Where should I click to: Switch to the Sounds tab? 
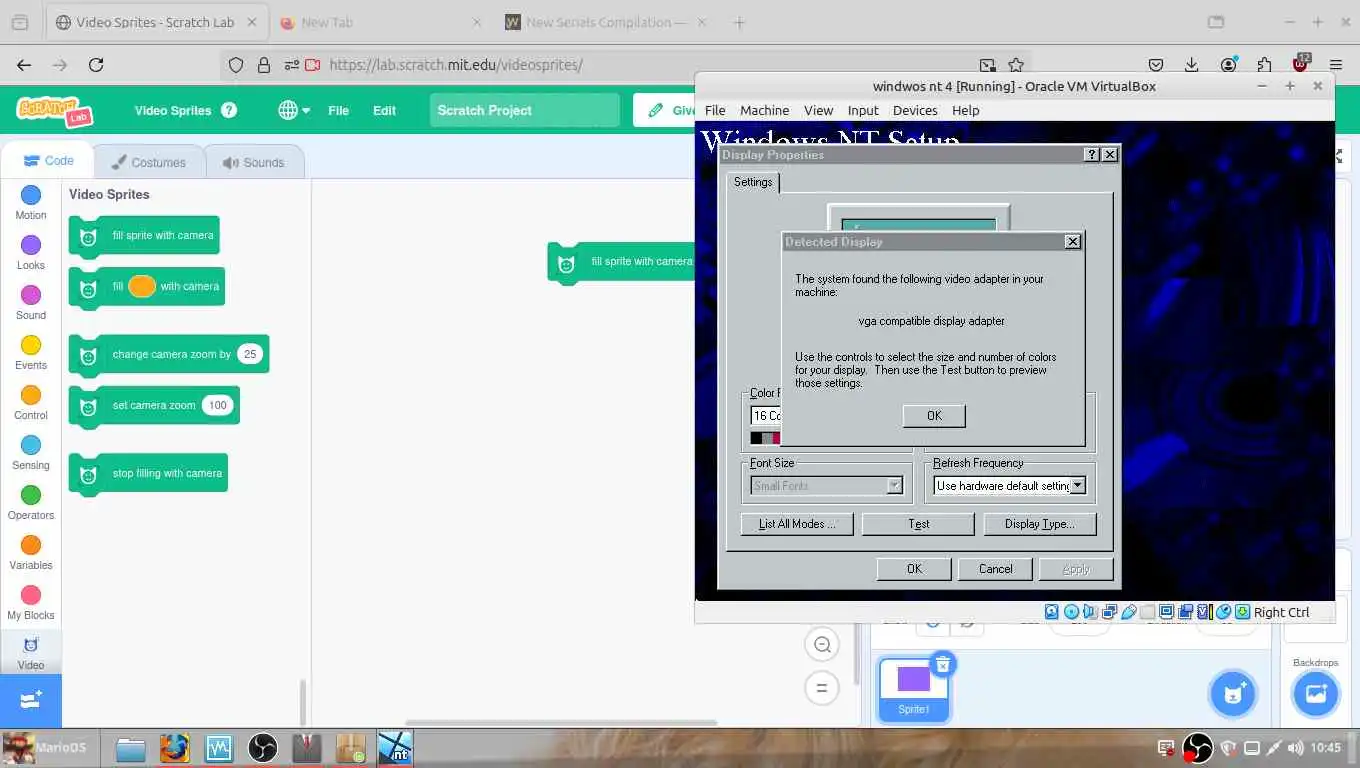(x=254, y=162)
